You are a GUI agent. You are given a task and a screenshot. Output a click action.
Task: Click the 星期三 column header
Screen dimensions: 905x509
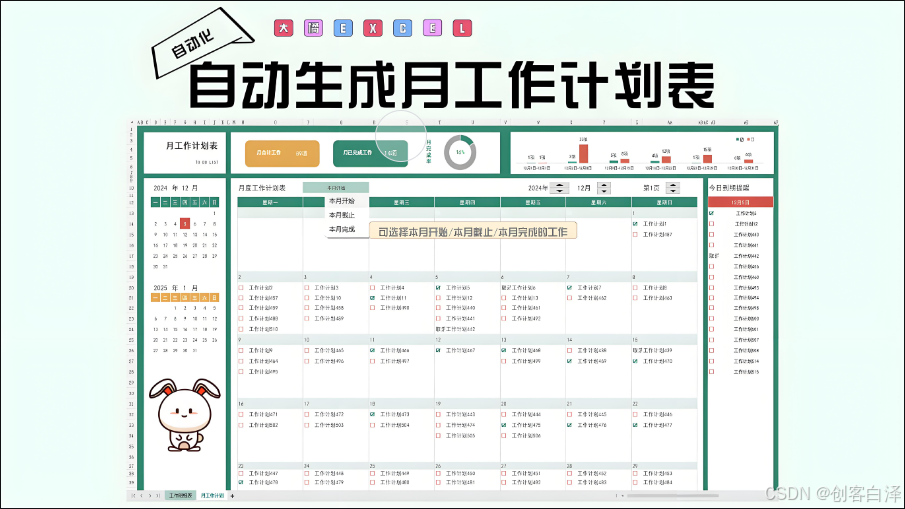(x=402, y=202)
